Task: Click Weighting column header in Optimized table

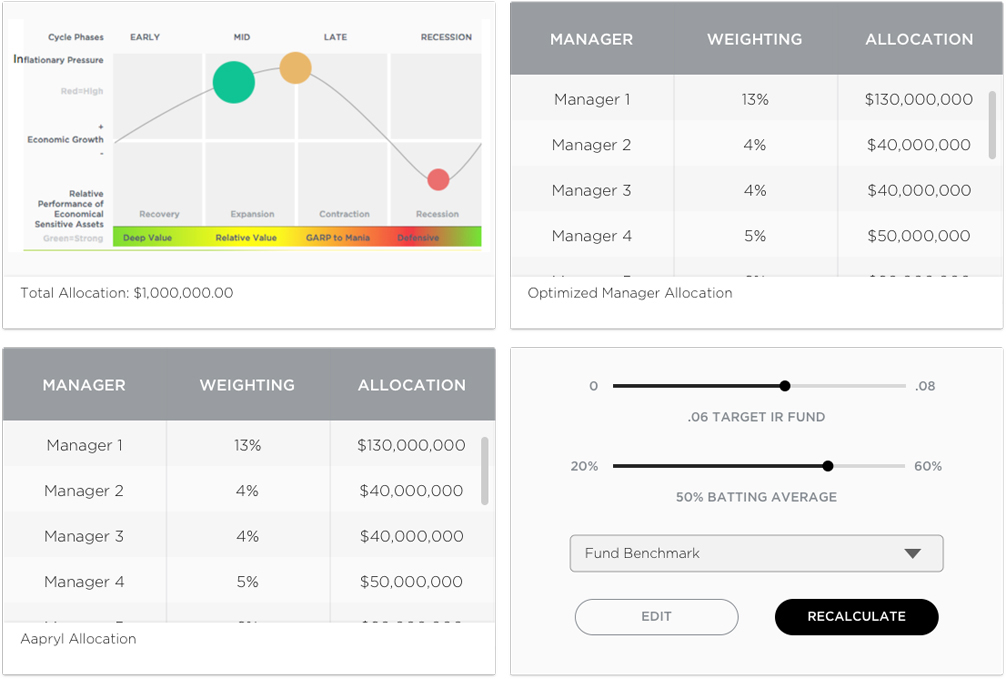Action: (x=754, y=39)
